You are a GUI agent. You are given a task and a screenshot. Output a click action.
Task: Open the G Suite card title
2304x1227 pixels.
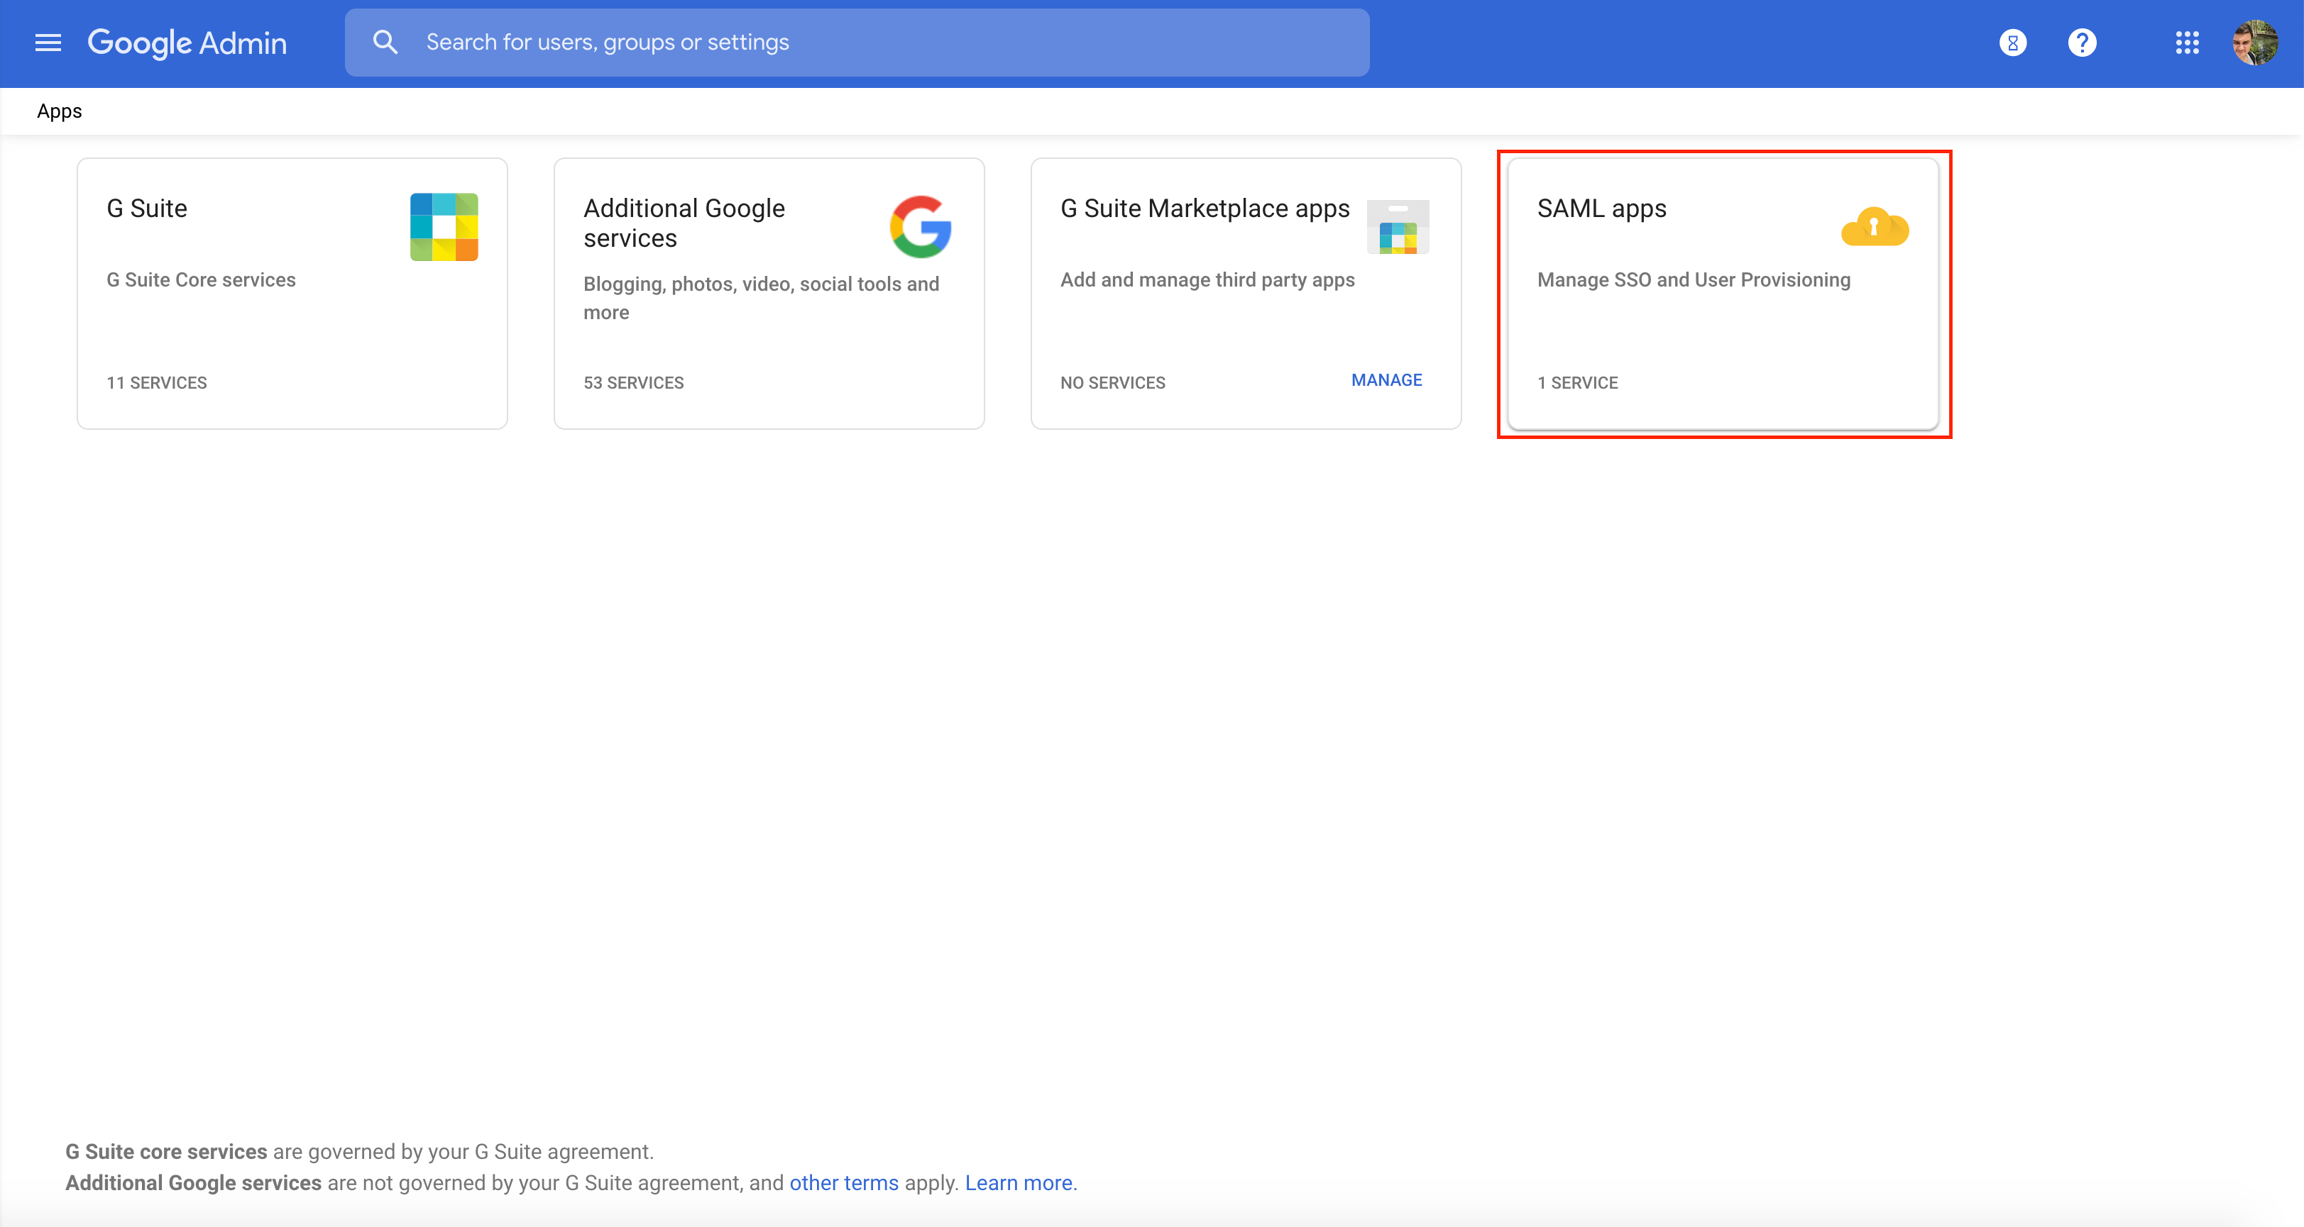(x=147, y=208)
